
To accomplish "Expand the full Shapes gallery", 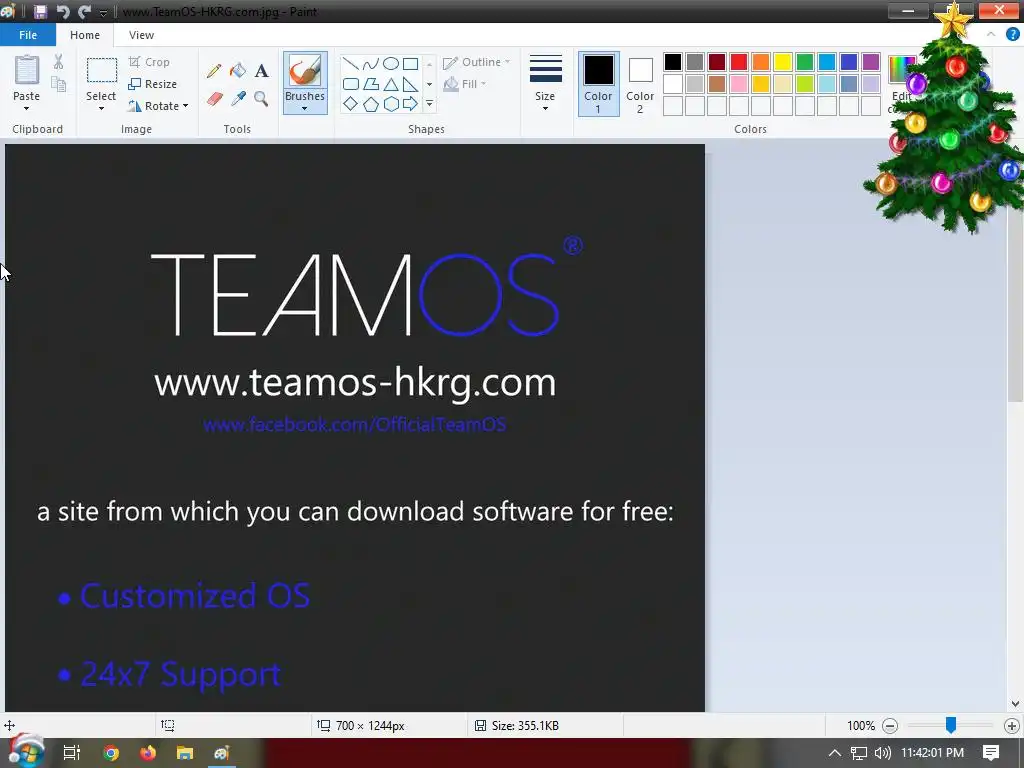I will click(x=429, y=104).
